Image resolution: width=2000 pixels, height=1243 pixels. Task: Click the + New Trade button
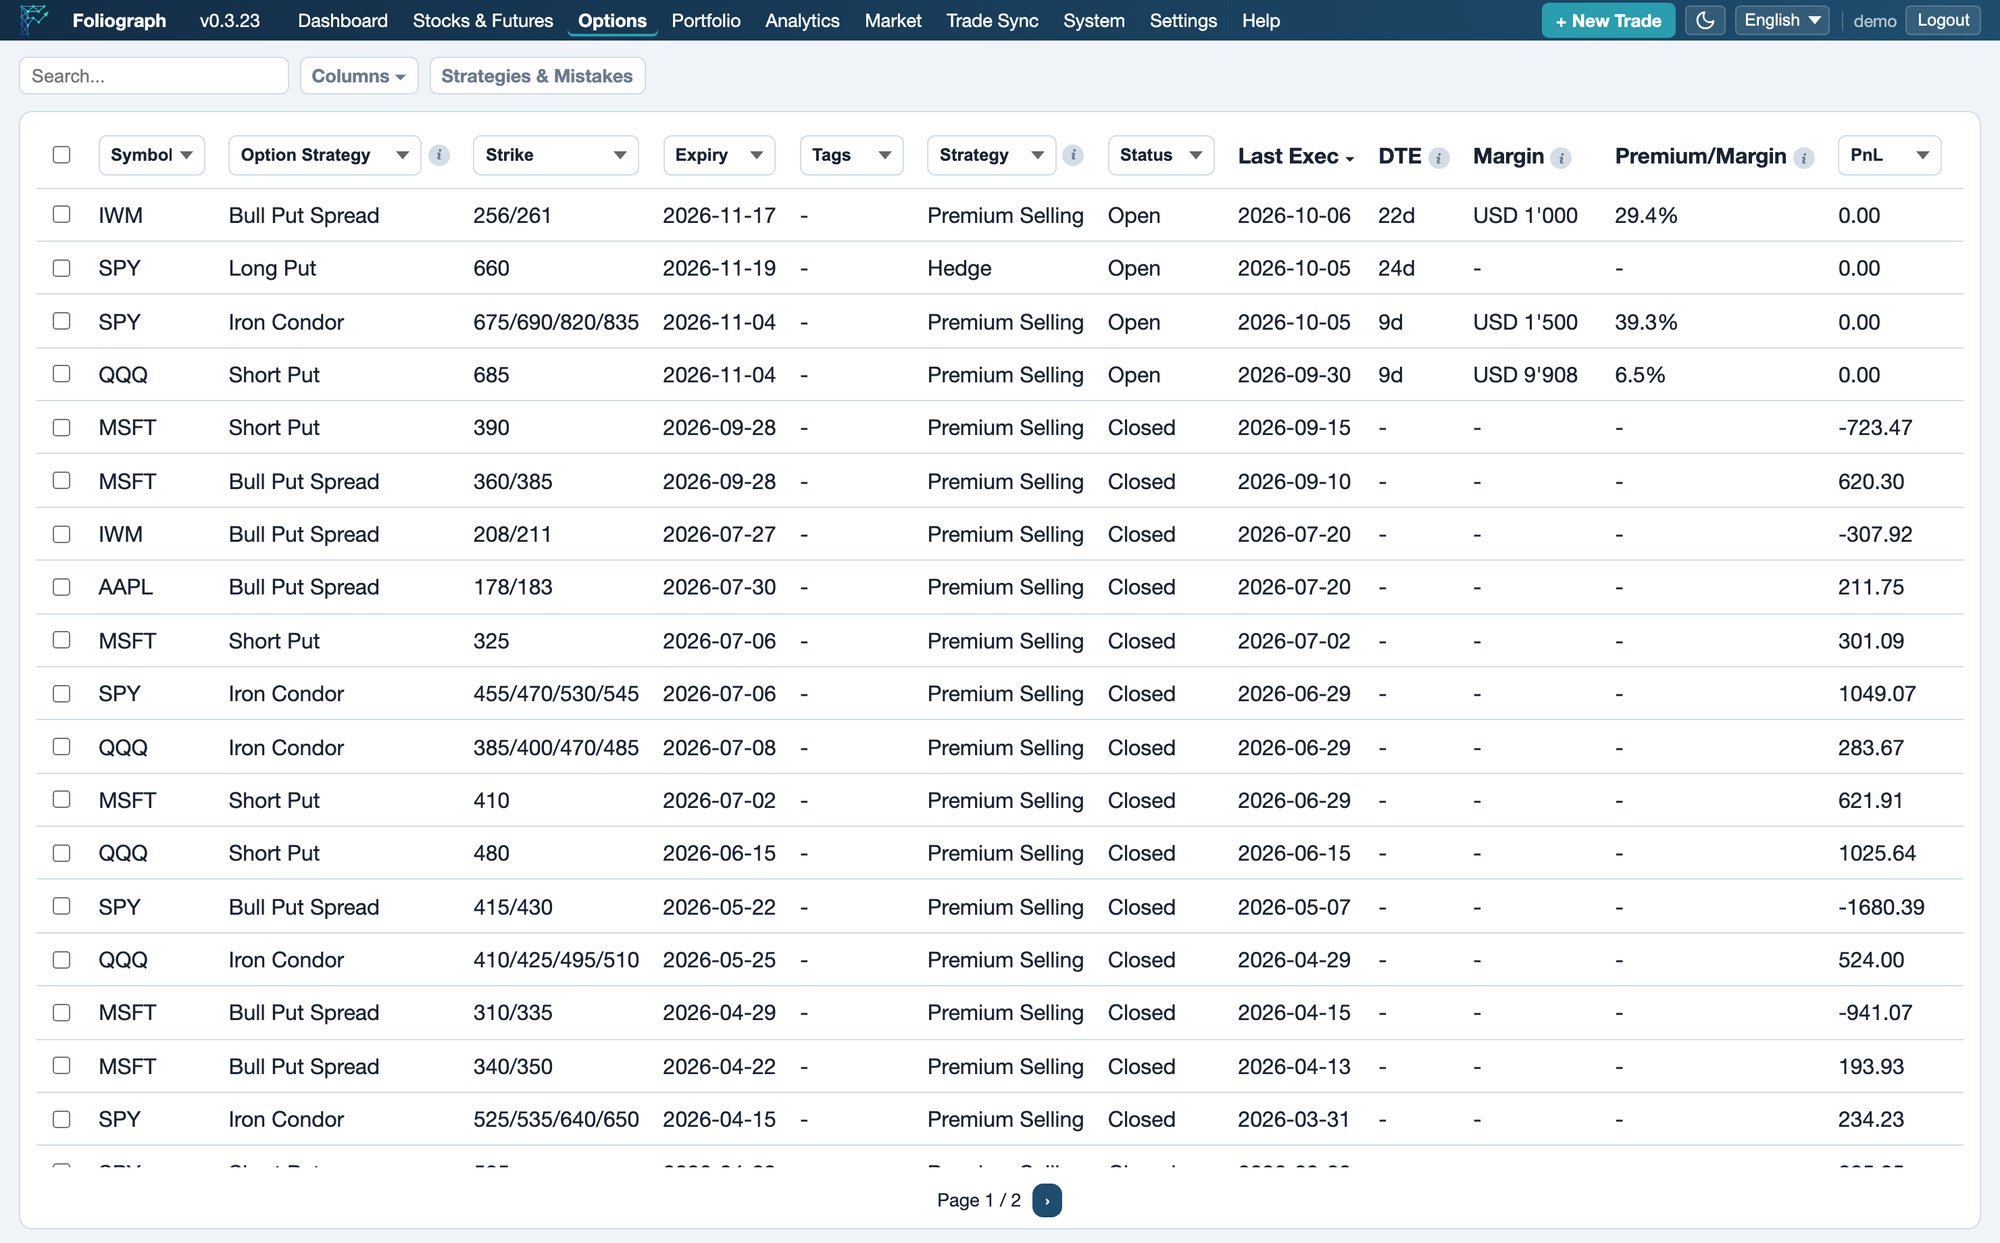pyautogui.click(x=1608, y=20)
